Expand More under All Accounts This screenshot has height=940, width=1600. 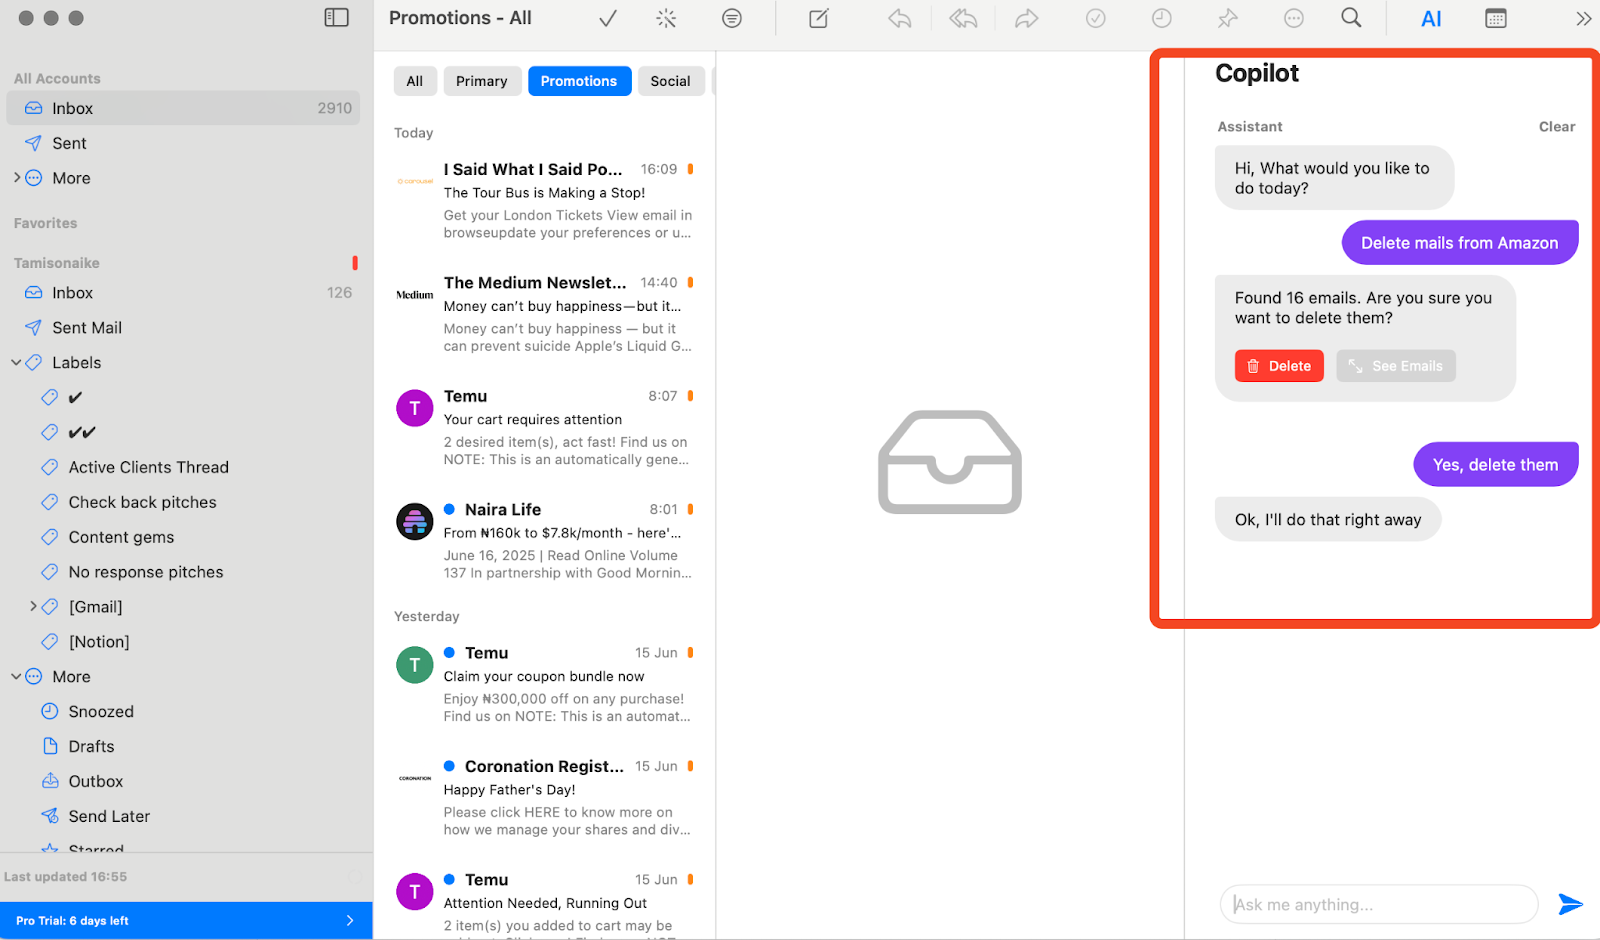17,178
